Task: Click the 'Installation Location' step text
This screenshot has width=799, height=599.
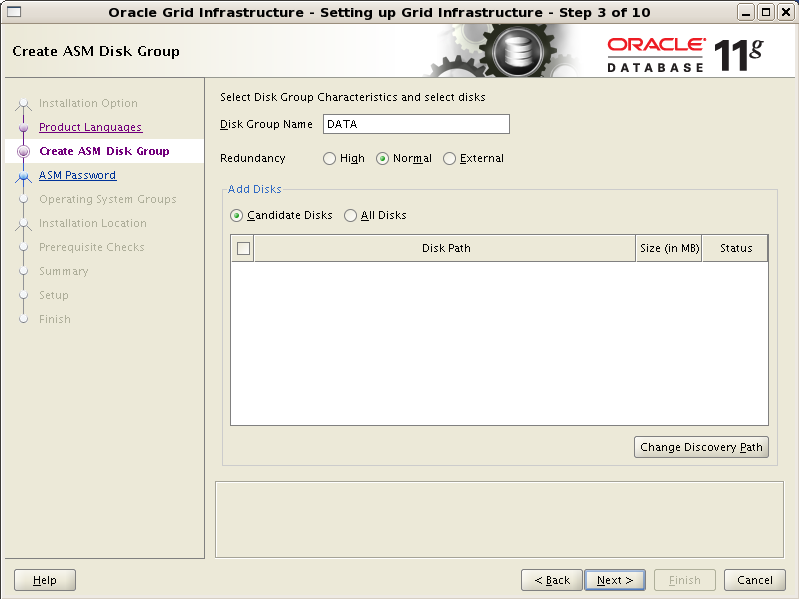Action: coord(93,223)
